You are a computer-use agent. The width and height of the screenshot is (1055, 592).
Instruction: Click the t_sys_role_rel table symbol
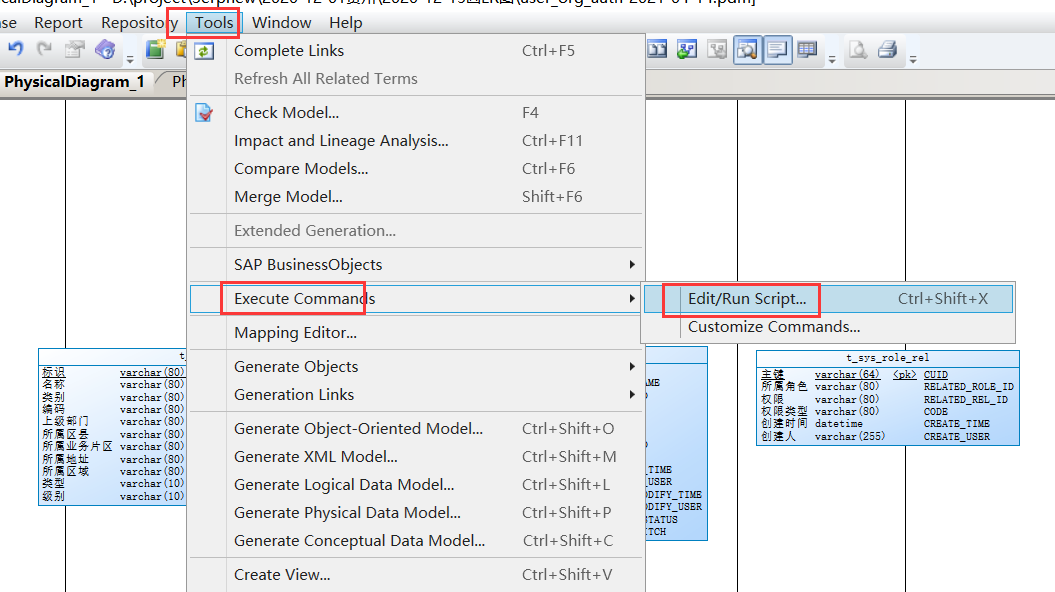tap(886, 398)
